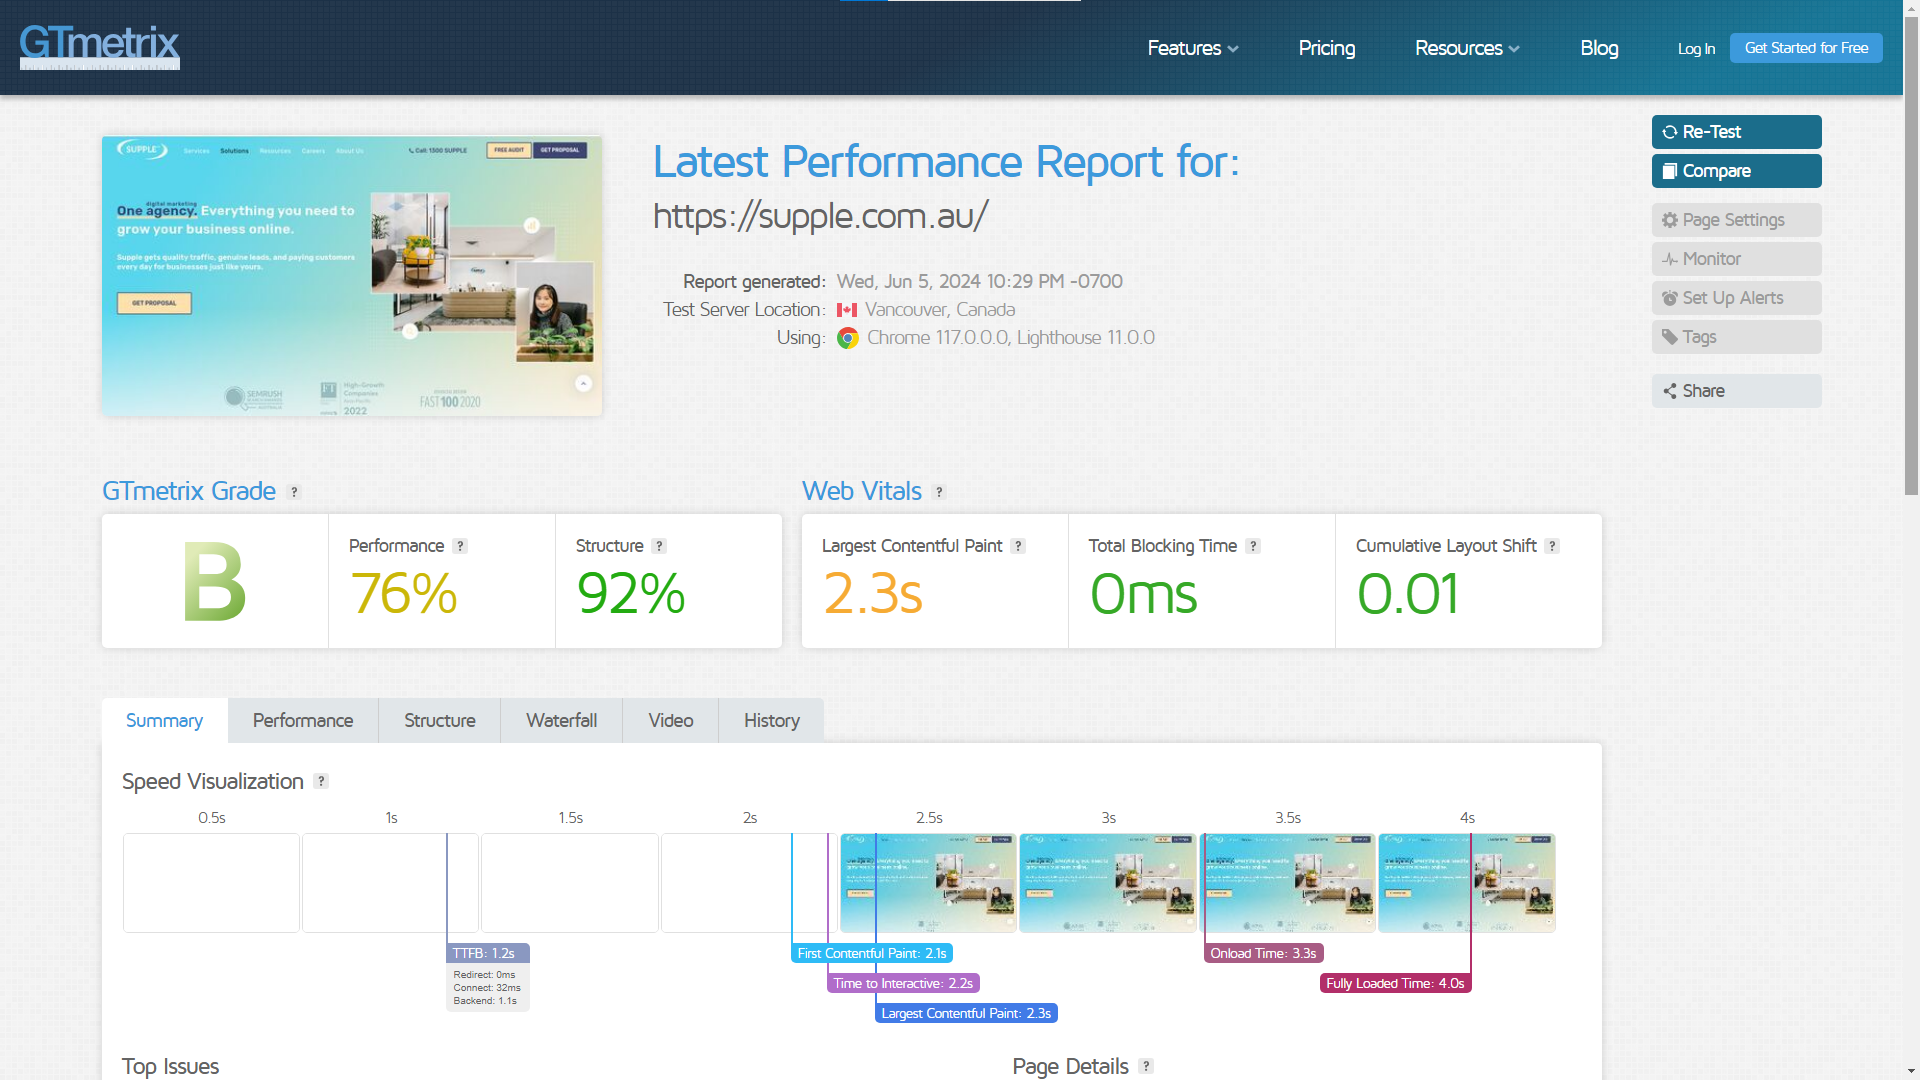
Task: Click the Monitor button
Action: (x=1736, y=259)
